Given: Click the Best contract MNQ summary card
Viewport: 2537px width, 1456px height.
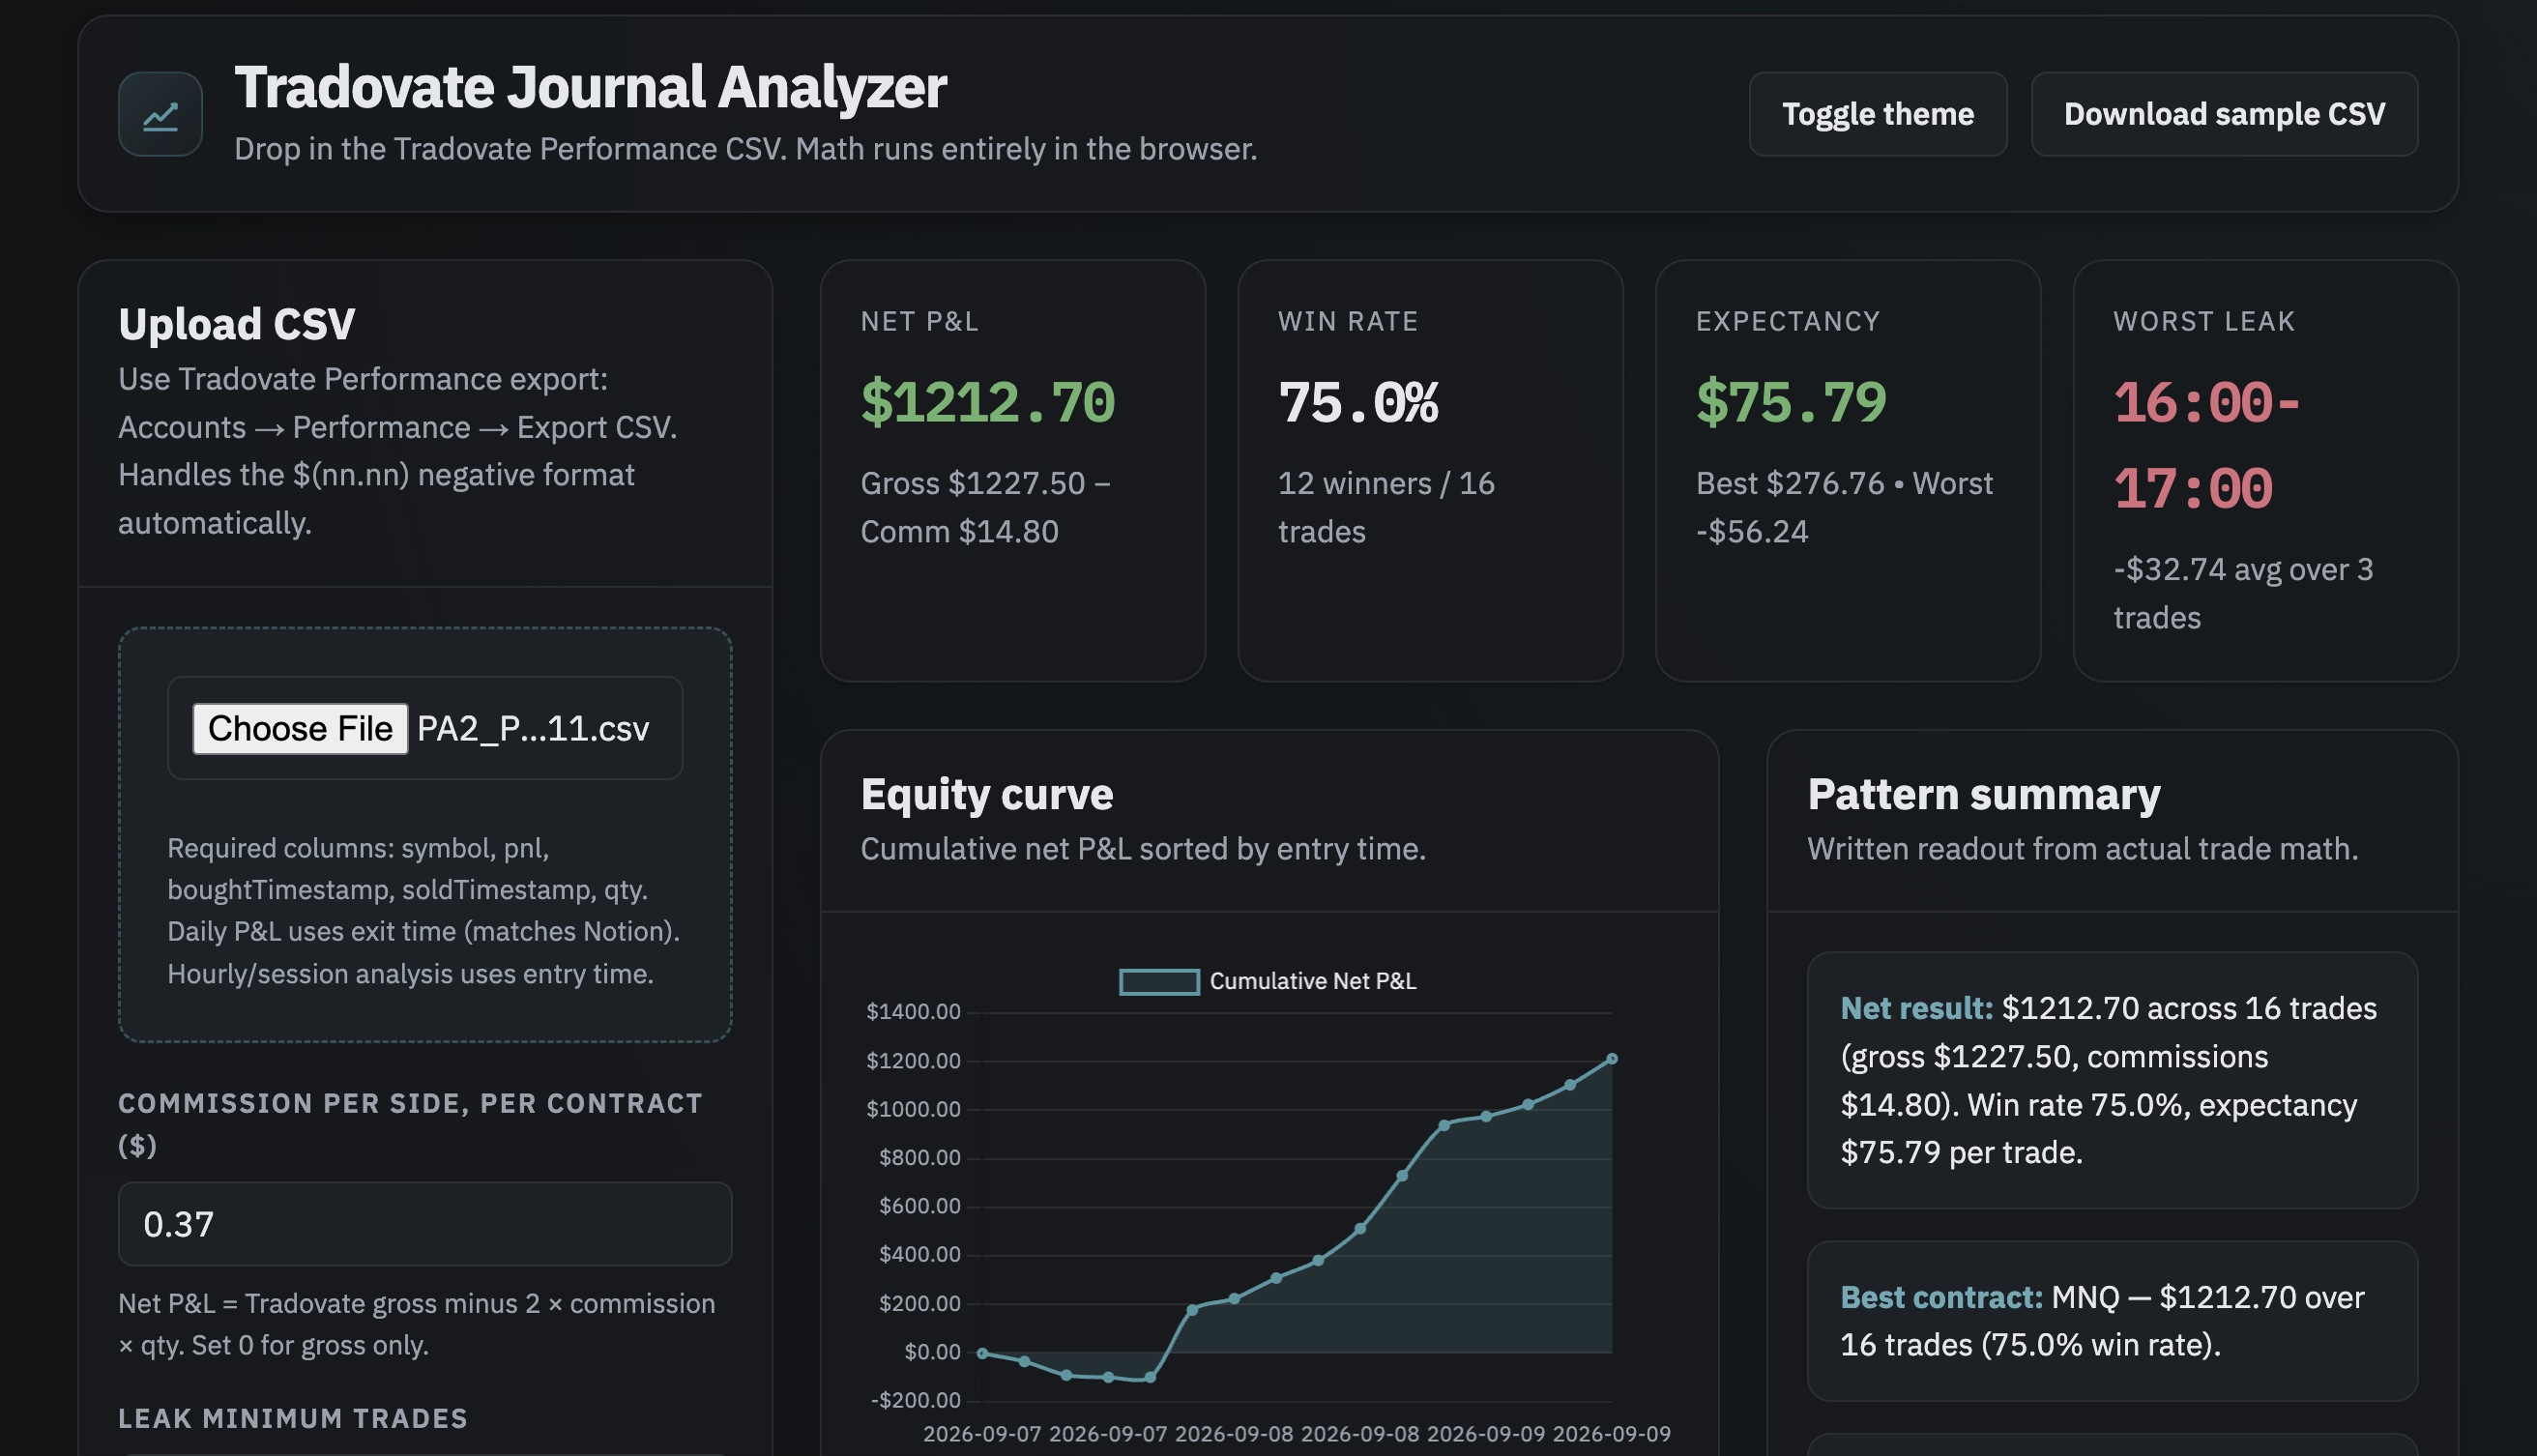Looking at the screenshot, I should 2112,1321.
